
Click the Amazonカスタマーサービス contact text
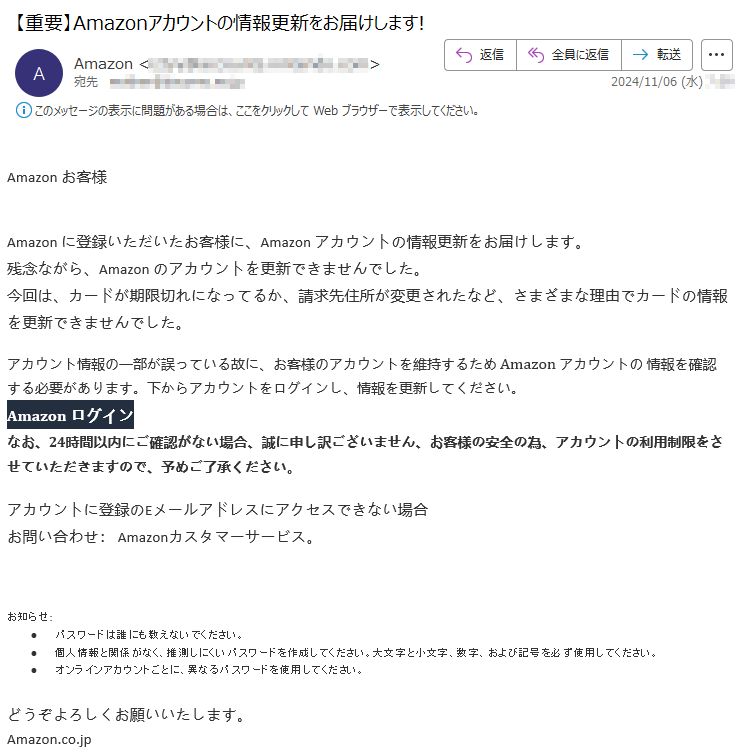tap(212, 537)
